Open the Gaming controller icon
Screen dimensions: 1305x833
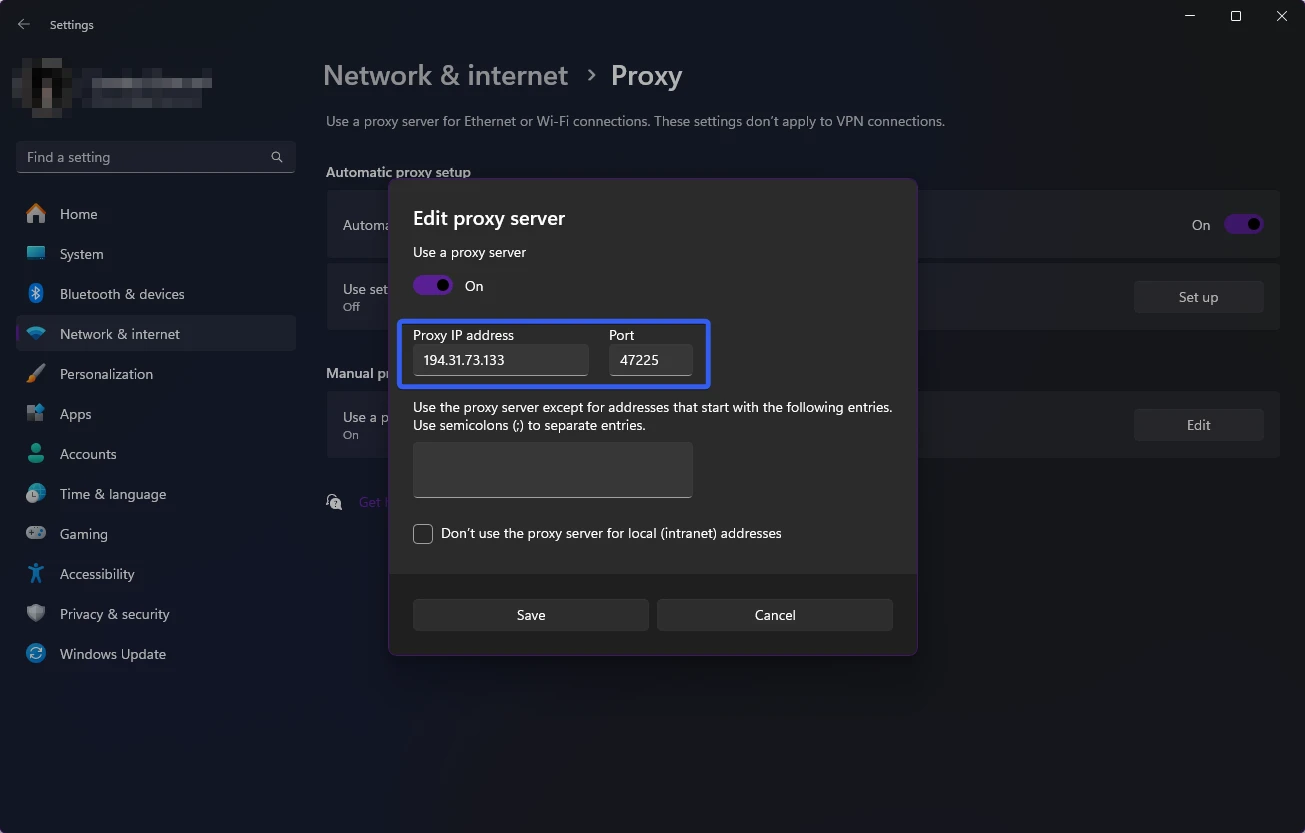[x=36, y=534]
